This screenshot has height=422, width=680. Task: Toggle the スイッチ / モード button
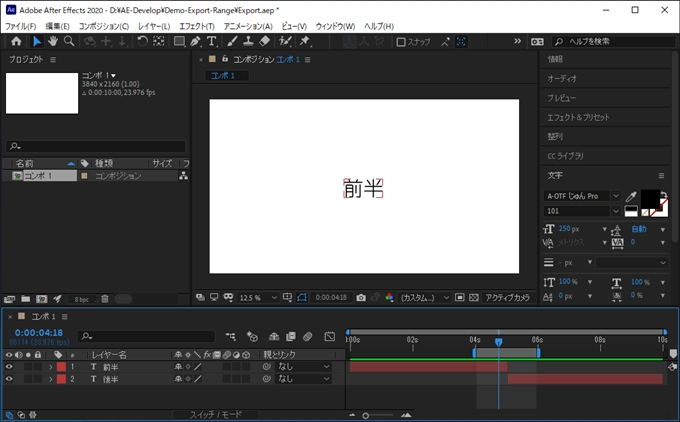[x=216, y=415]
